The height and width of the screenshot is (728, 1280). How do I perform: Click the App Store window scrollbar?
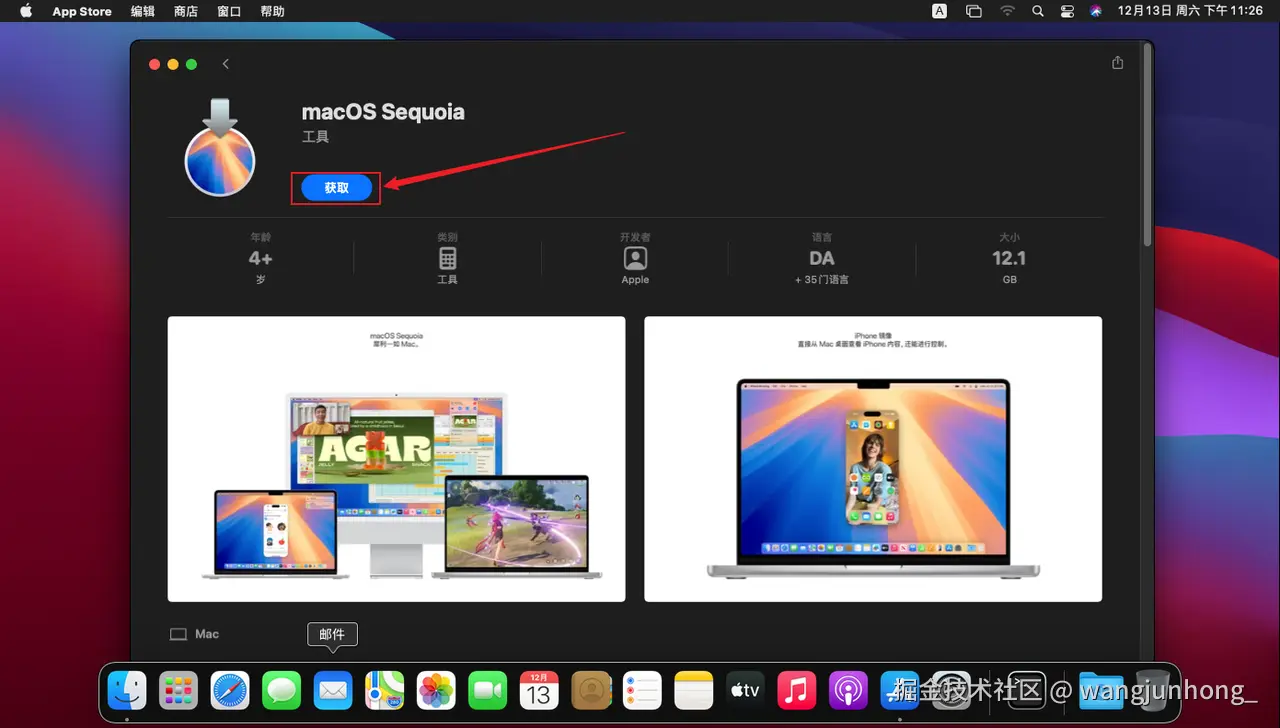(1147, 145)
